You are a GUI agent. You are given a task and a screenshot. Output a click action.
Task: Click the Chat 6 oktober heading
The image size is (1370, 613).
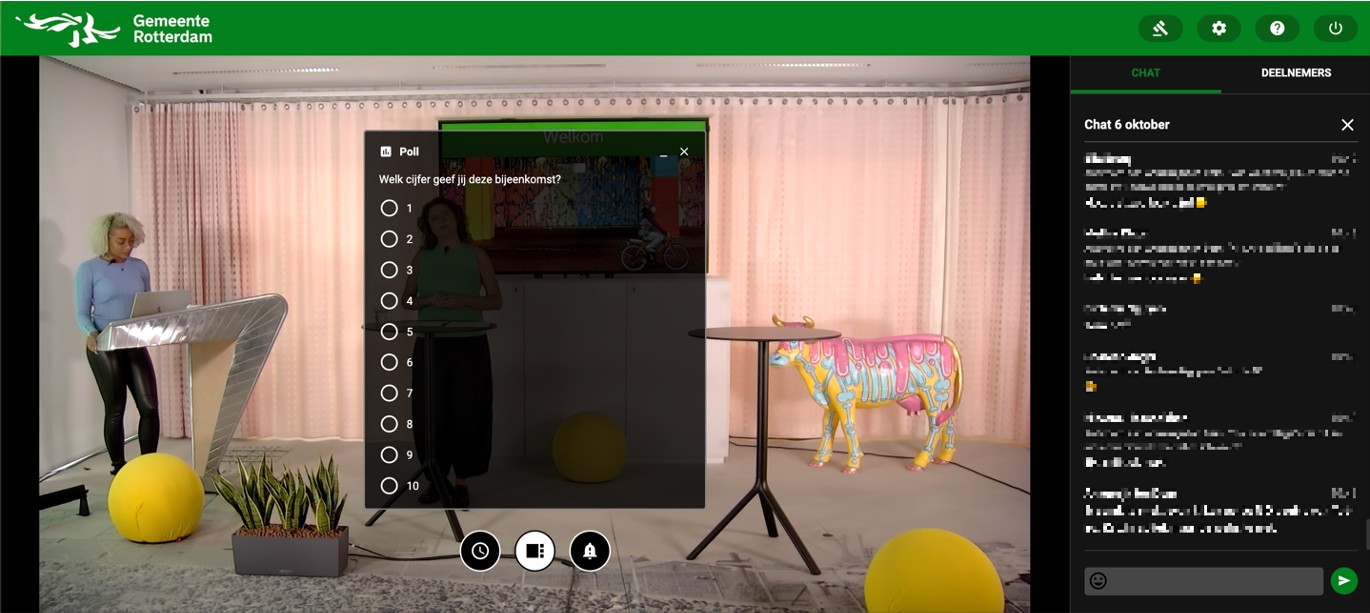coord(1127,125)
